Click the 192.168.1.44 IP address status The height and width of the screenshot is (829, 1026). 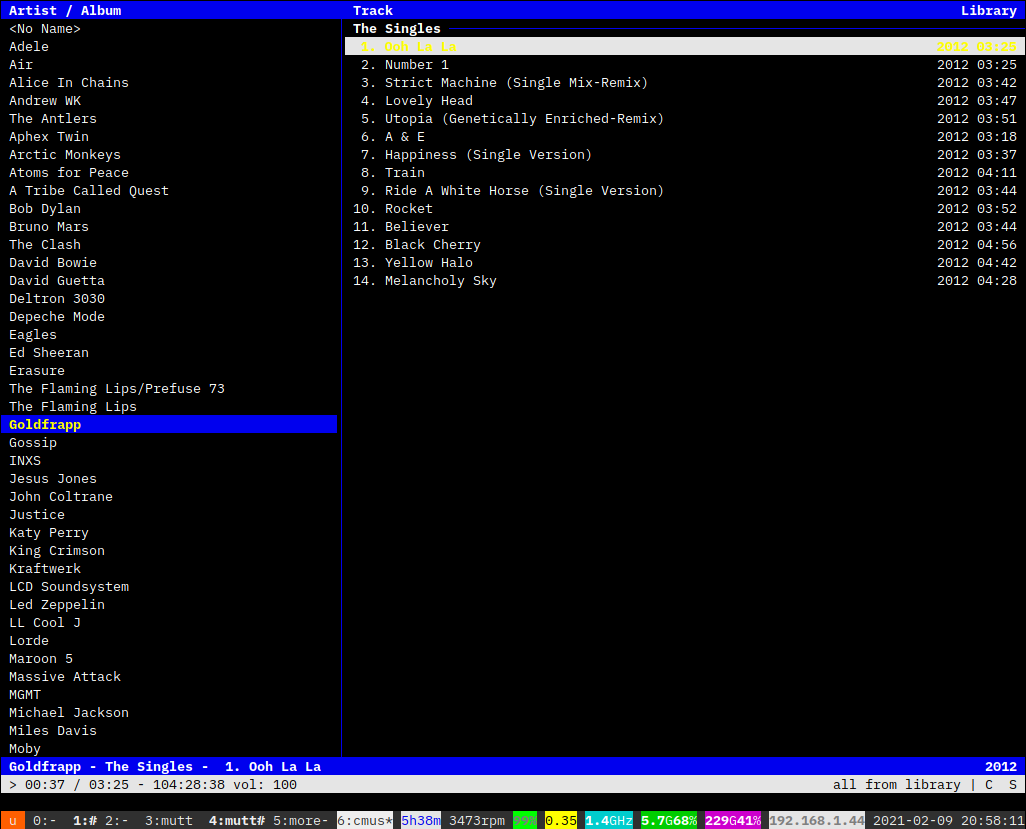[817, 820]
